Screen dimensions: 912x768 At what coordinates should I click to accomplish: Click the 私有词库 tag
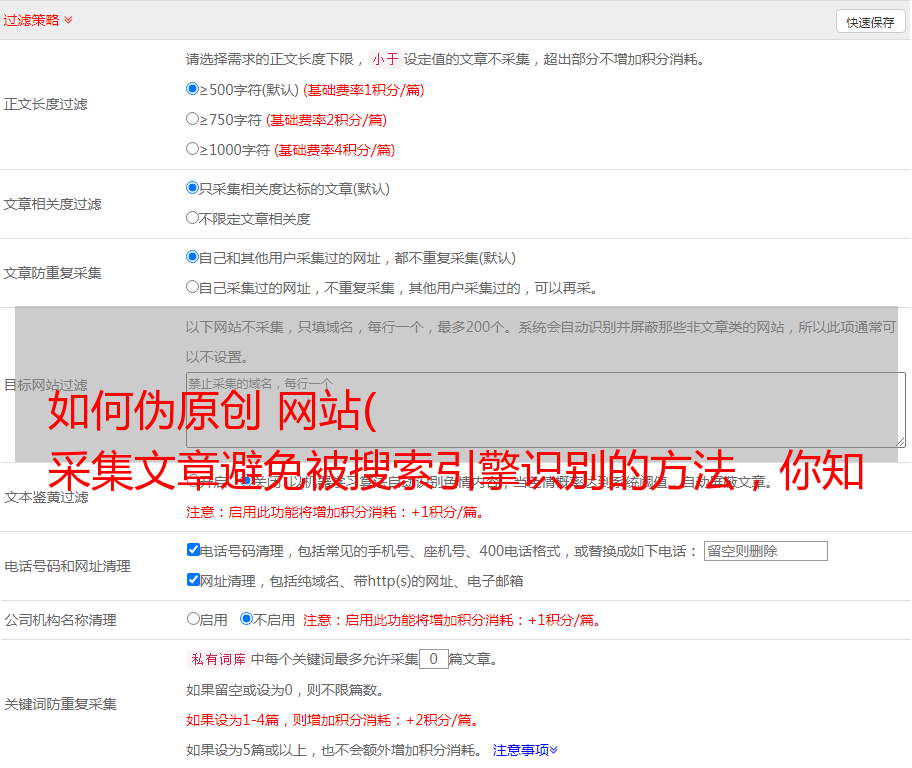click(x=218, y=659)
